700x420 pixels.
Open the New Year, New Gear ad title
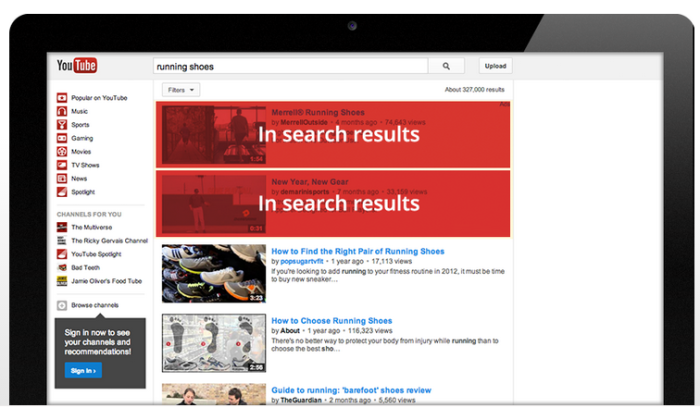point(310,182)
